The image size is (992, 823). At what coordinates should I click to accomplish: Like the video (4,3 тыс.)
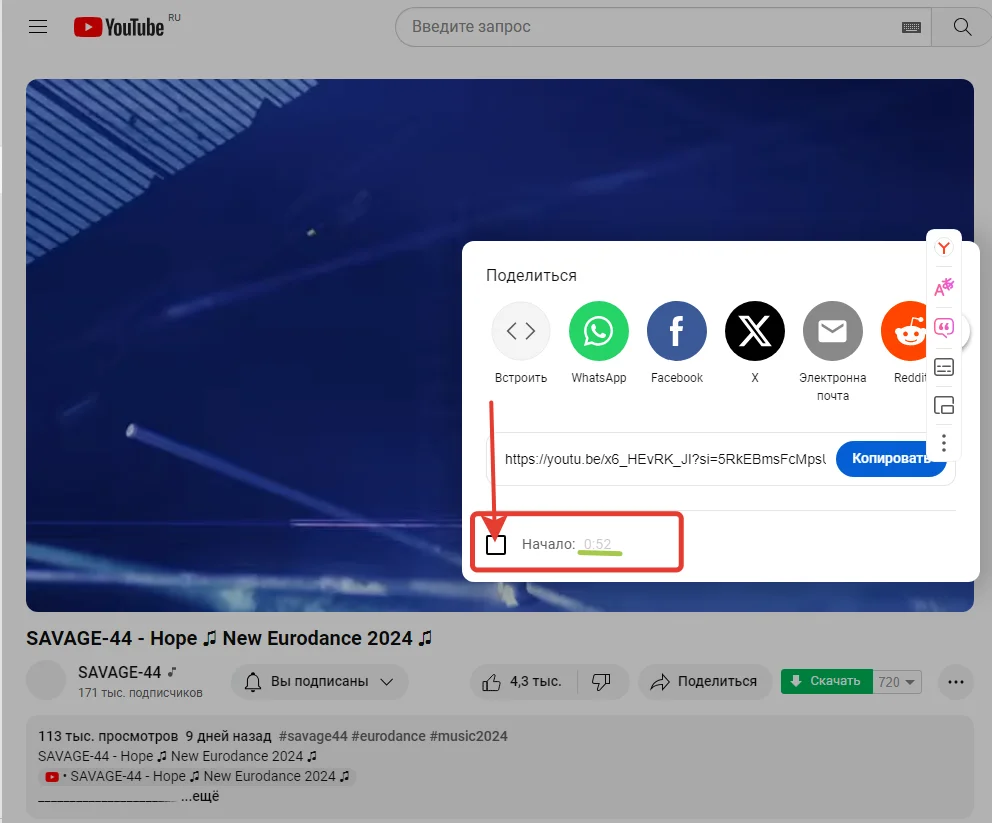click(523, 681)
